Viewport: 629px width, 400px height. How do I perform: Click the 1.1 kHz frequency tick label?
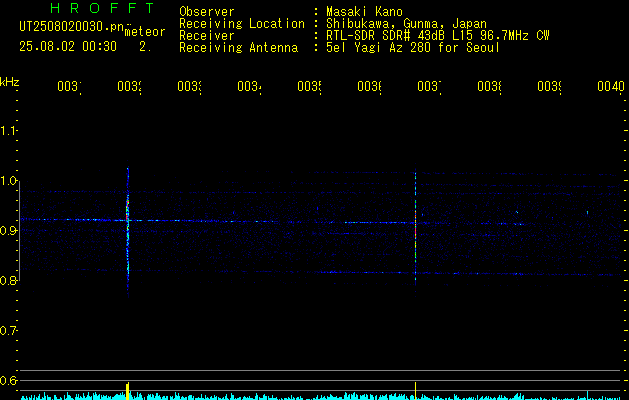[x=8, y=130]
